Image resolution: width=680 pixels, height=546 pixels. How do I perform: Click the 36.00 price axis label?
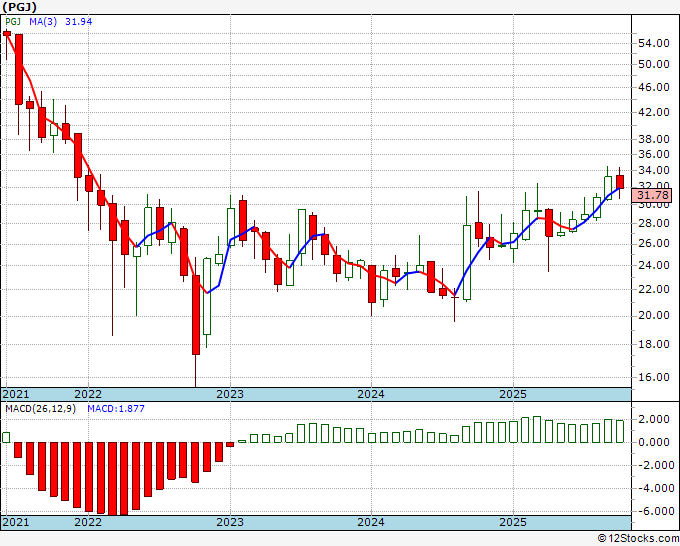pos(654,154)
